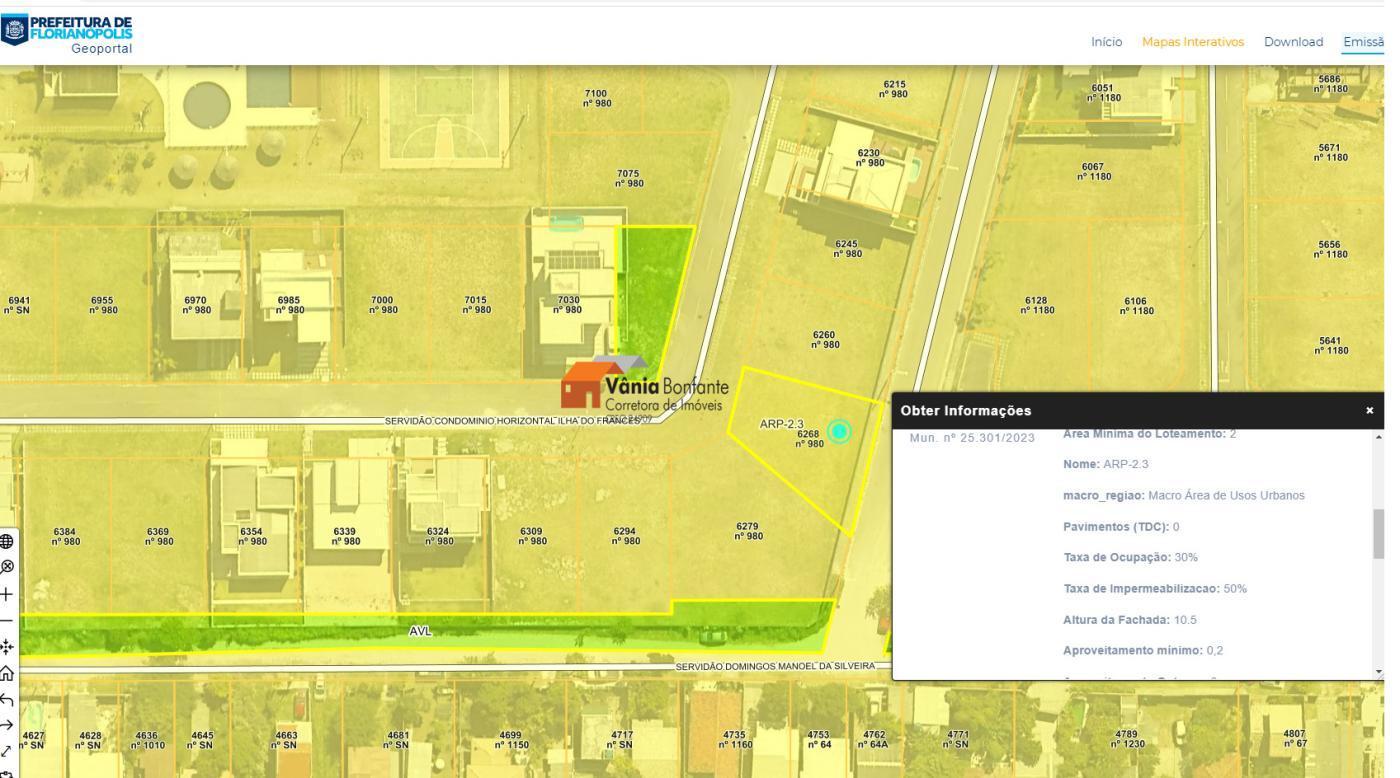1400x778 pixels.
Task: Click the diagonal expand arrows icon
Action: click(7, 751)
